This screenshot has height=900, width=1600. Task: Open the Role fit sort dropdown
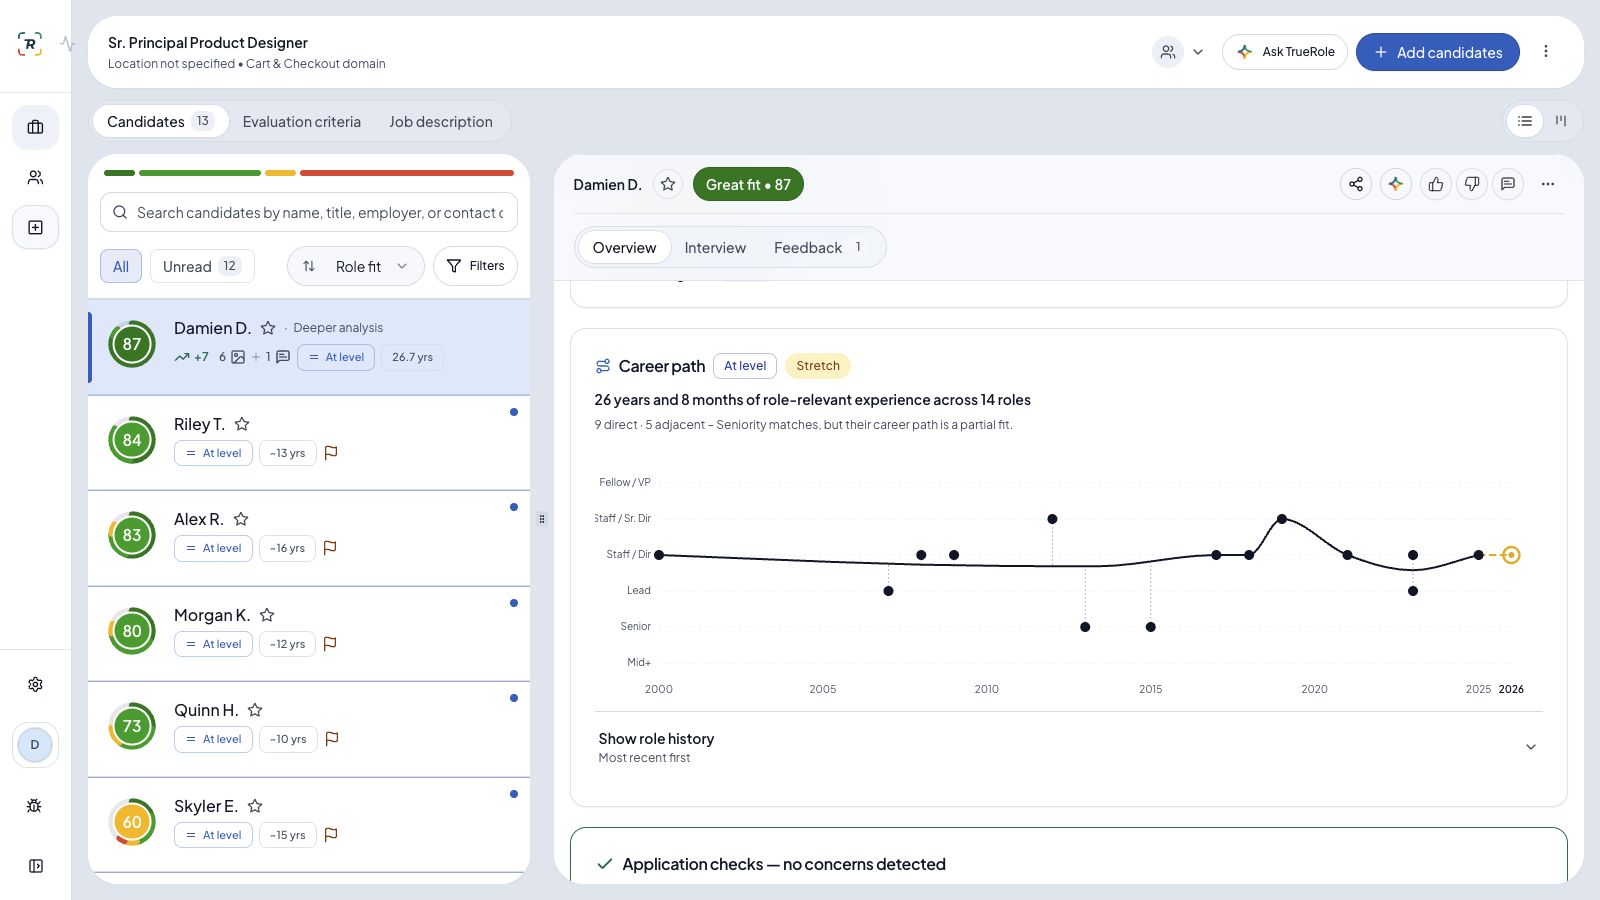point(356,266)
